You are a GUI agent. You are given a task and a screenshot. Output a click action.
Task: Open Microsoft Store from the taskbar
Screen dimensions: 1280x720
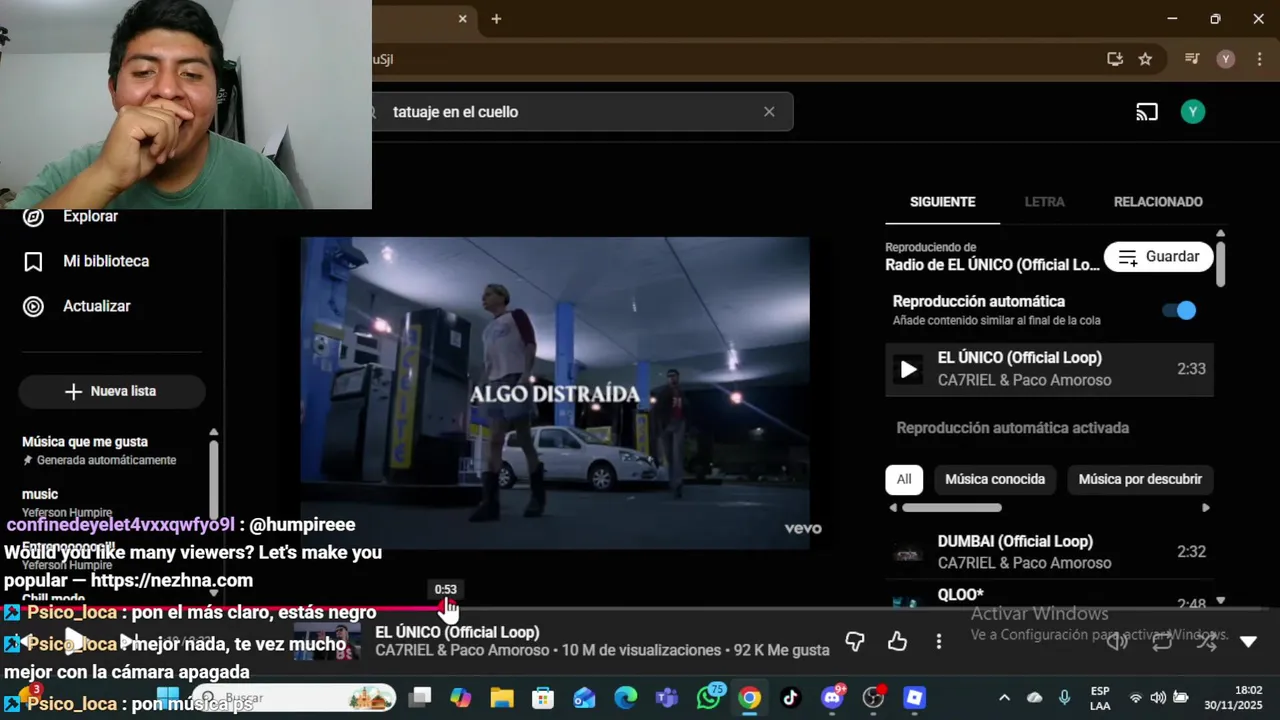pyautogui.click(x=543, y=698)
